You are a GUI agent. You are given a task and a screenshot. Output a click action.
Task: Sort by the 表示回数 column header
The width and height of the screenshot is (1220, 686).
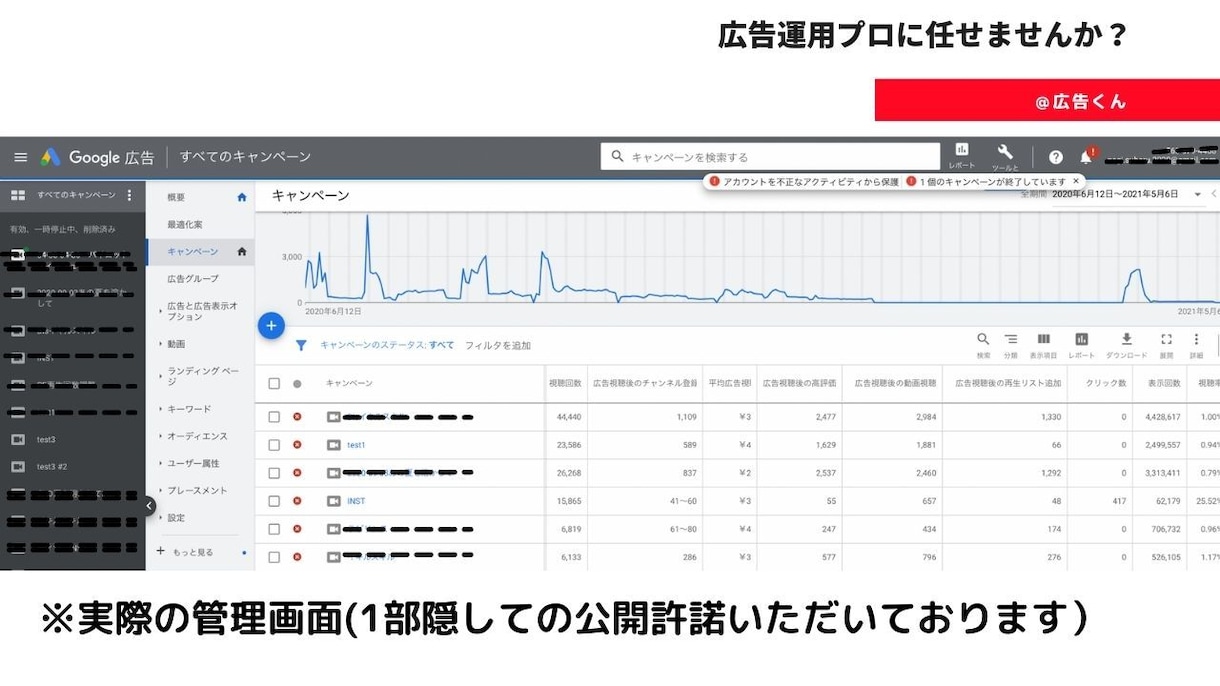[x=1163, y=383]
